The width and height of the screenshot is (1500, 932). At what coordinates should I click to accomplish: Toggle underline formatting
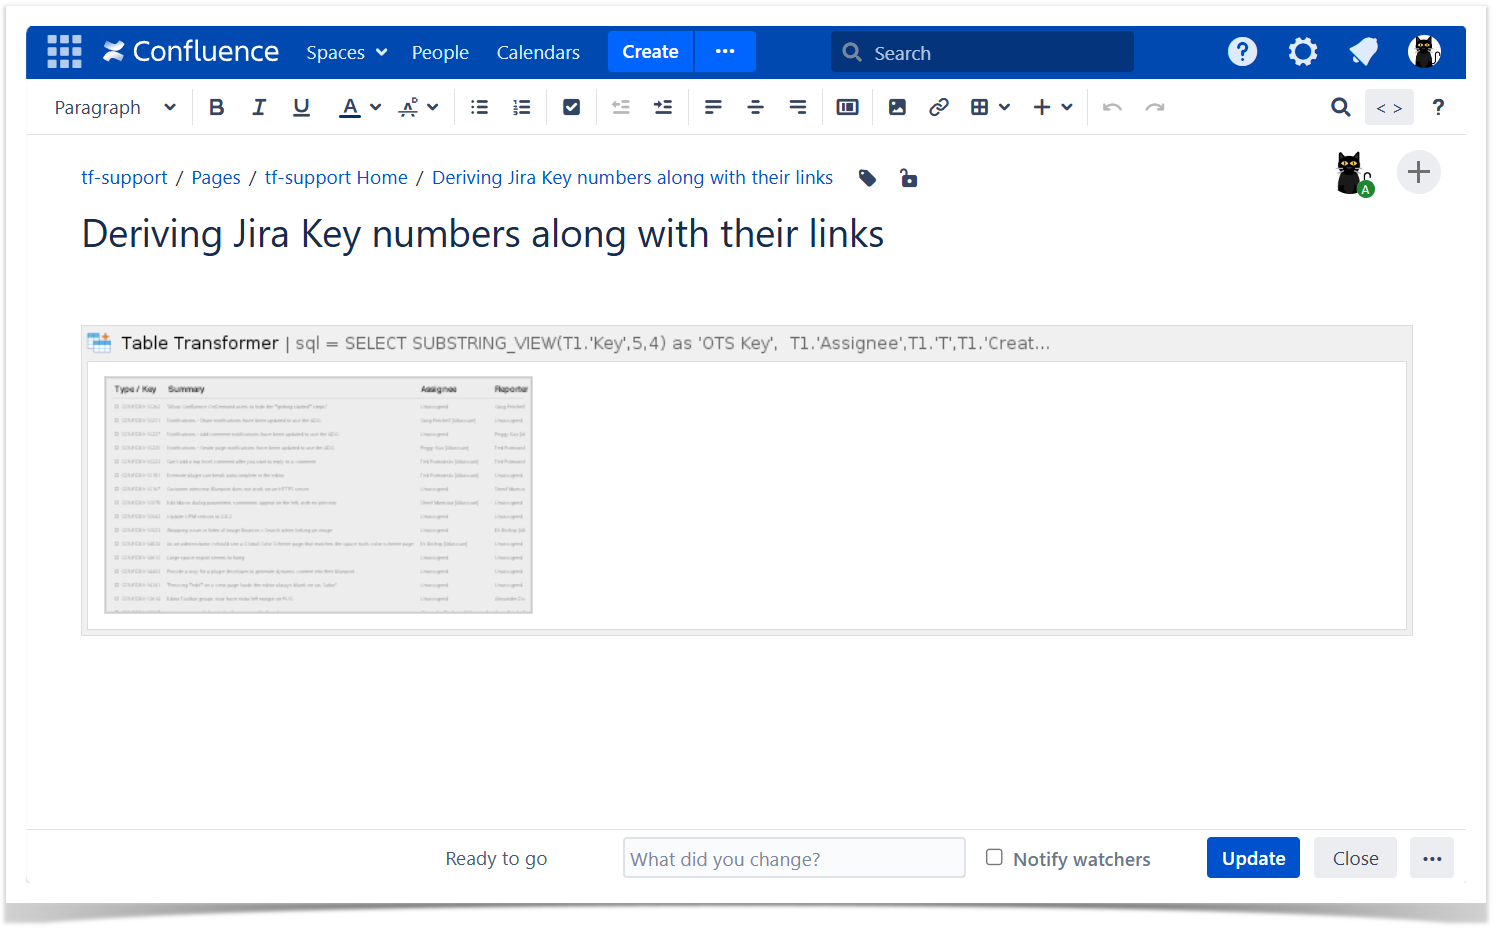(301, 107)
